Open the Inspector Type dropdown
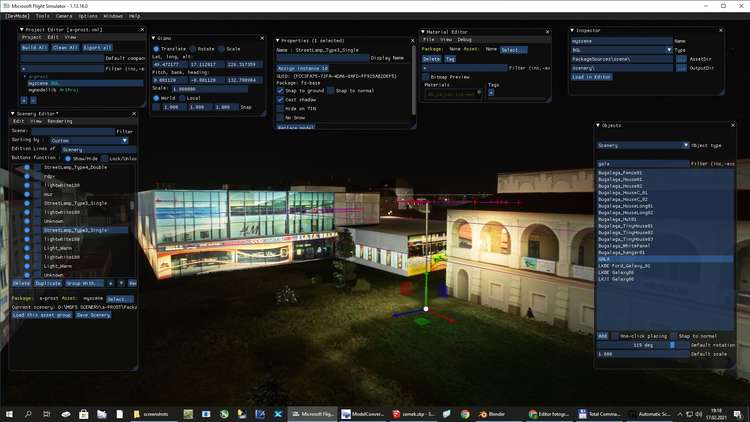 click(x=622, y=50)
